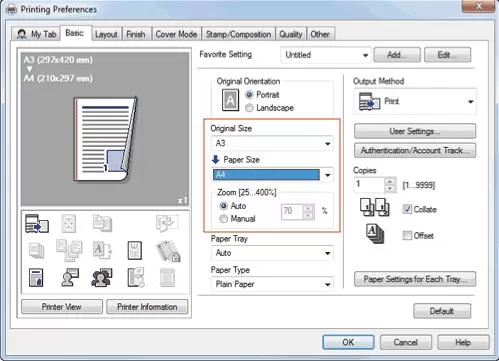Select Portrait orientation

(x=249, y=95)
